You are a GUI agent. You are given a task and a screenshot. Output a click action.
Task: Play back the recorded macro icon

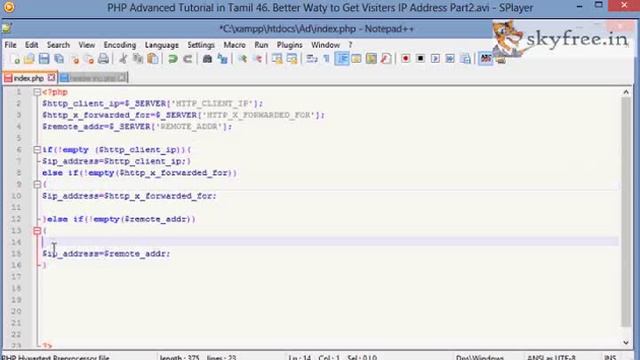coord(435,59)
